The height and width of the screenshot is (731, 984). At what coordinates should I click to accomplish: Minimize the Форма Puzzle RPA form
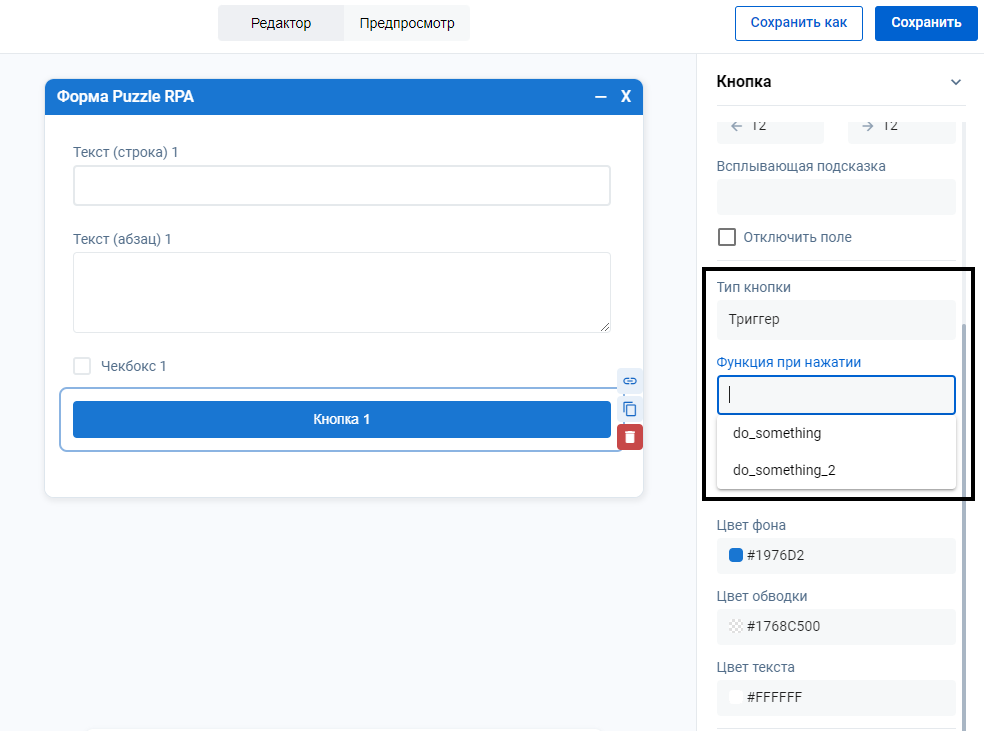[601, 97]
